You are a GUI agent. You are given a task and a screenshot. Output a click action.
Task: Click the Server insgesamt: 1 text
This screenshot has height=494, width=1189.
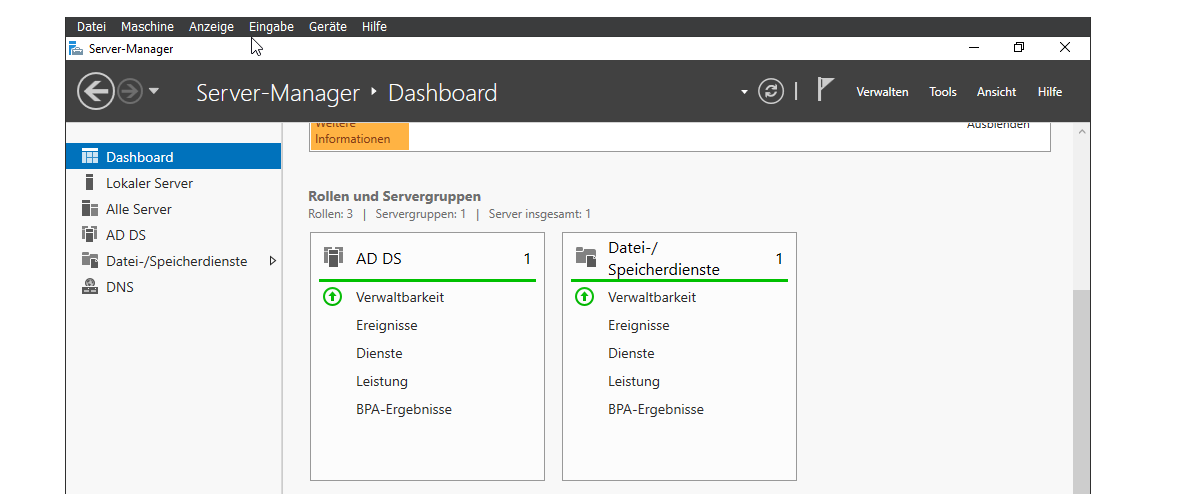pos(539,215)
